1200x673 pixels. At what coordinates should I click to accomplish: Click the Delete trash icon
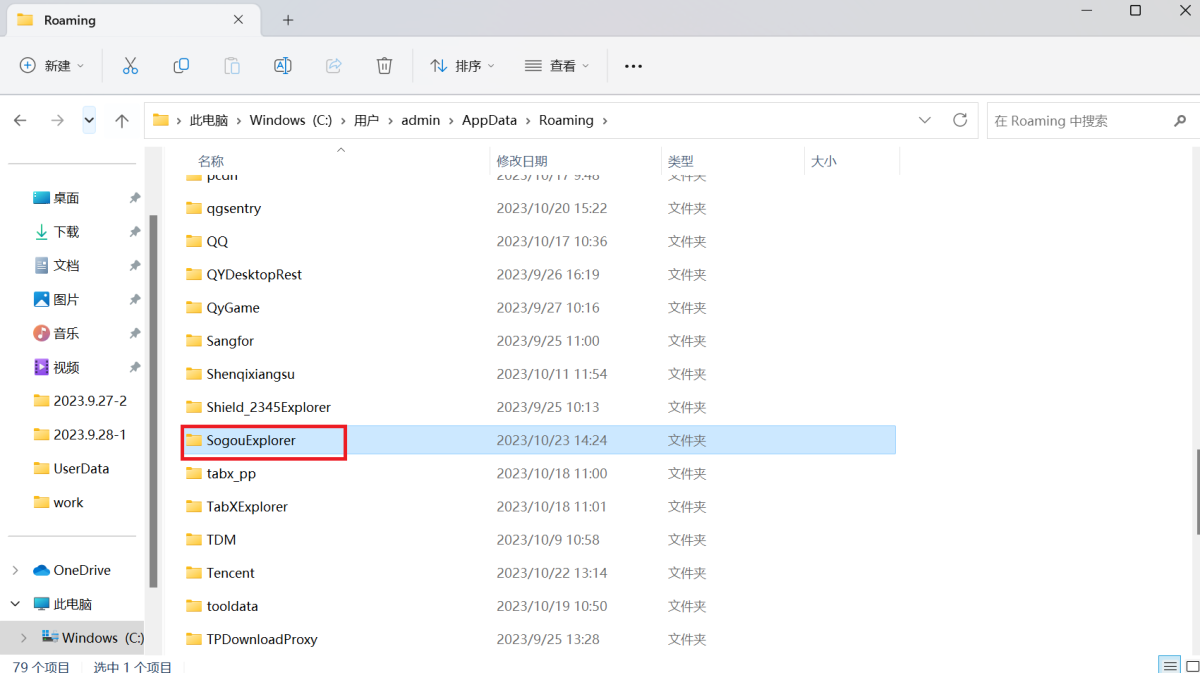(384, 66)
